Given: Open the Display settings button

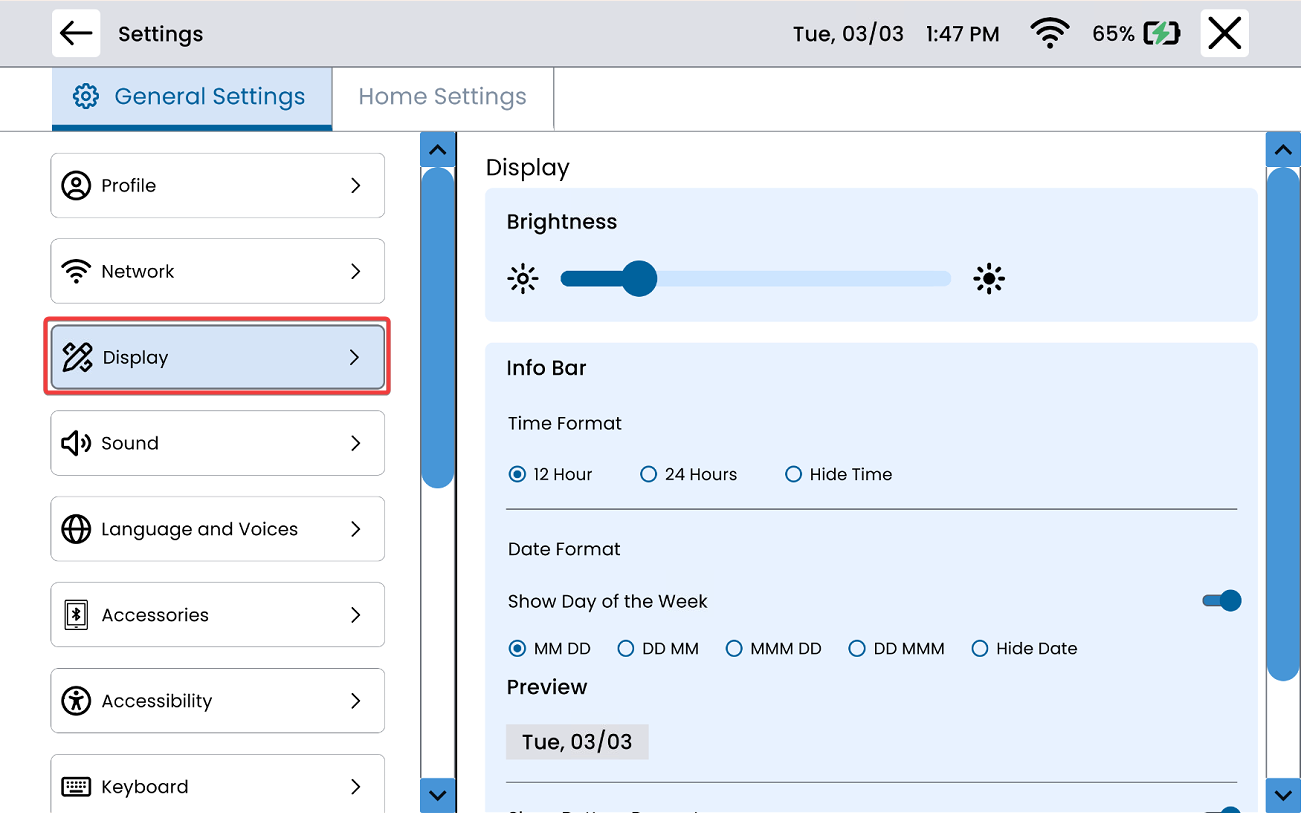Looking at the screenshot, I should coord(217,357).
